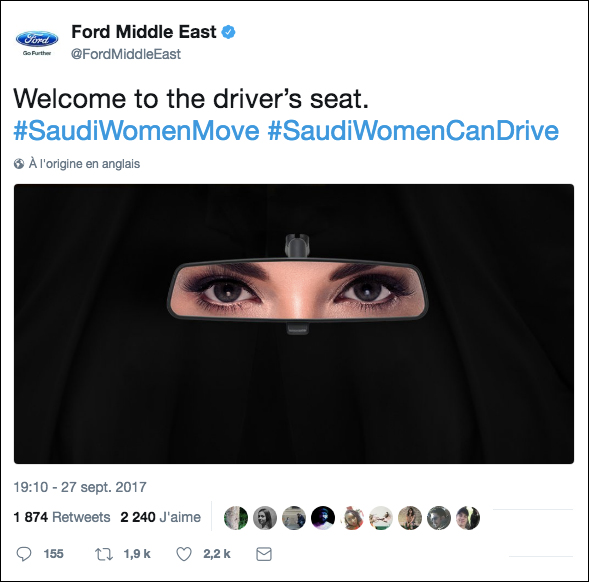Screen dimensions: 589x582
Task: Open the last liker avatar
Action: (x=468, y=517)
